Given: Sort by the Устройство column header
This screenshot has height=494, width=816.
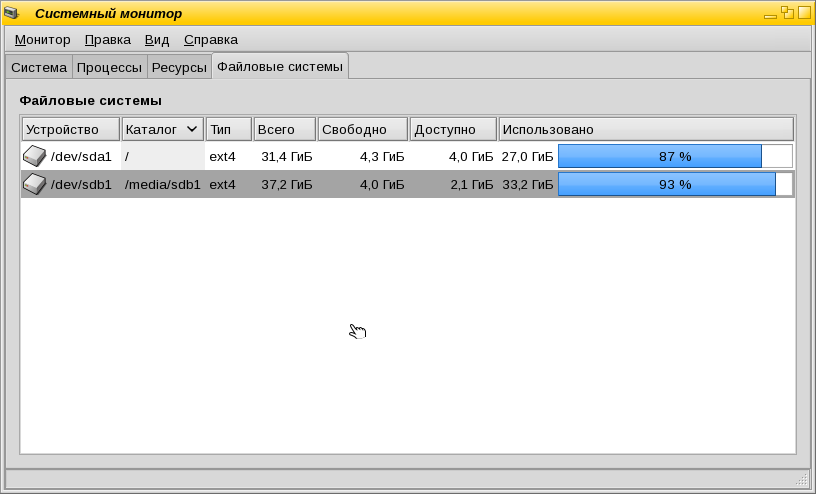Looking at the screenshot, I should (x=71, y=129).
